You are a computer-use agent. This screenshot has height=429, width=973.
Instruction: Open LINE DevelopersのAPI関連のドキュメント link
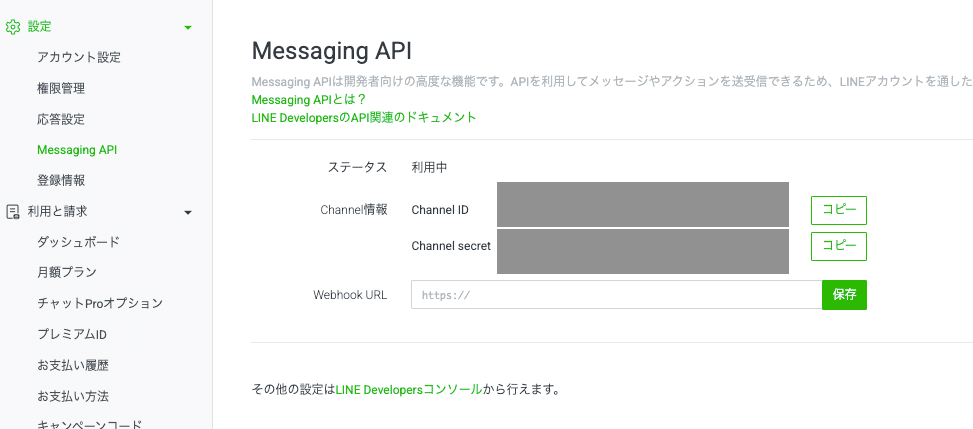(x=364, y=117)
